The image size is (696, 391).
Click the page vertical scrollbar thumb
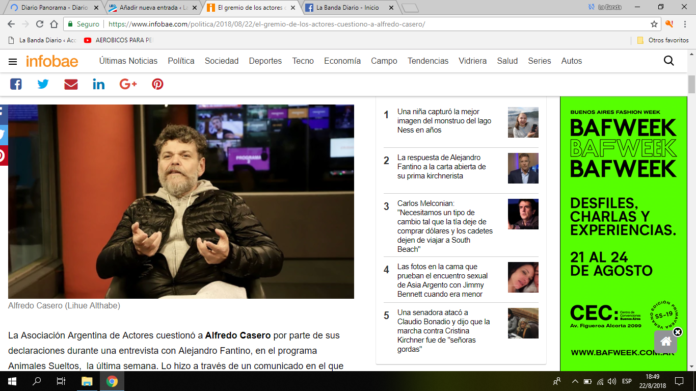[x=691, y=84]
